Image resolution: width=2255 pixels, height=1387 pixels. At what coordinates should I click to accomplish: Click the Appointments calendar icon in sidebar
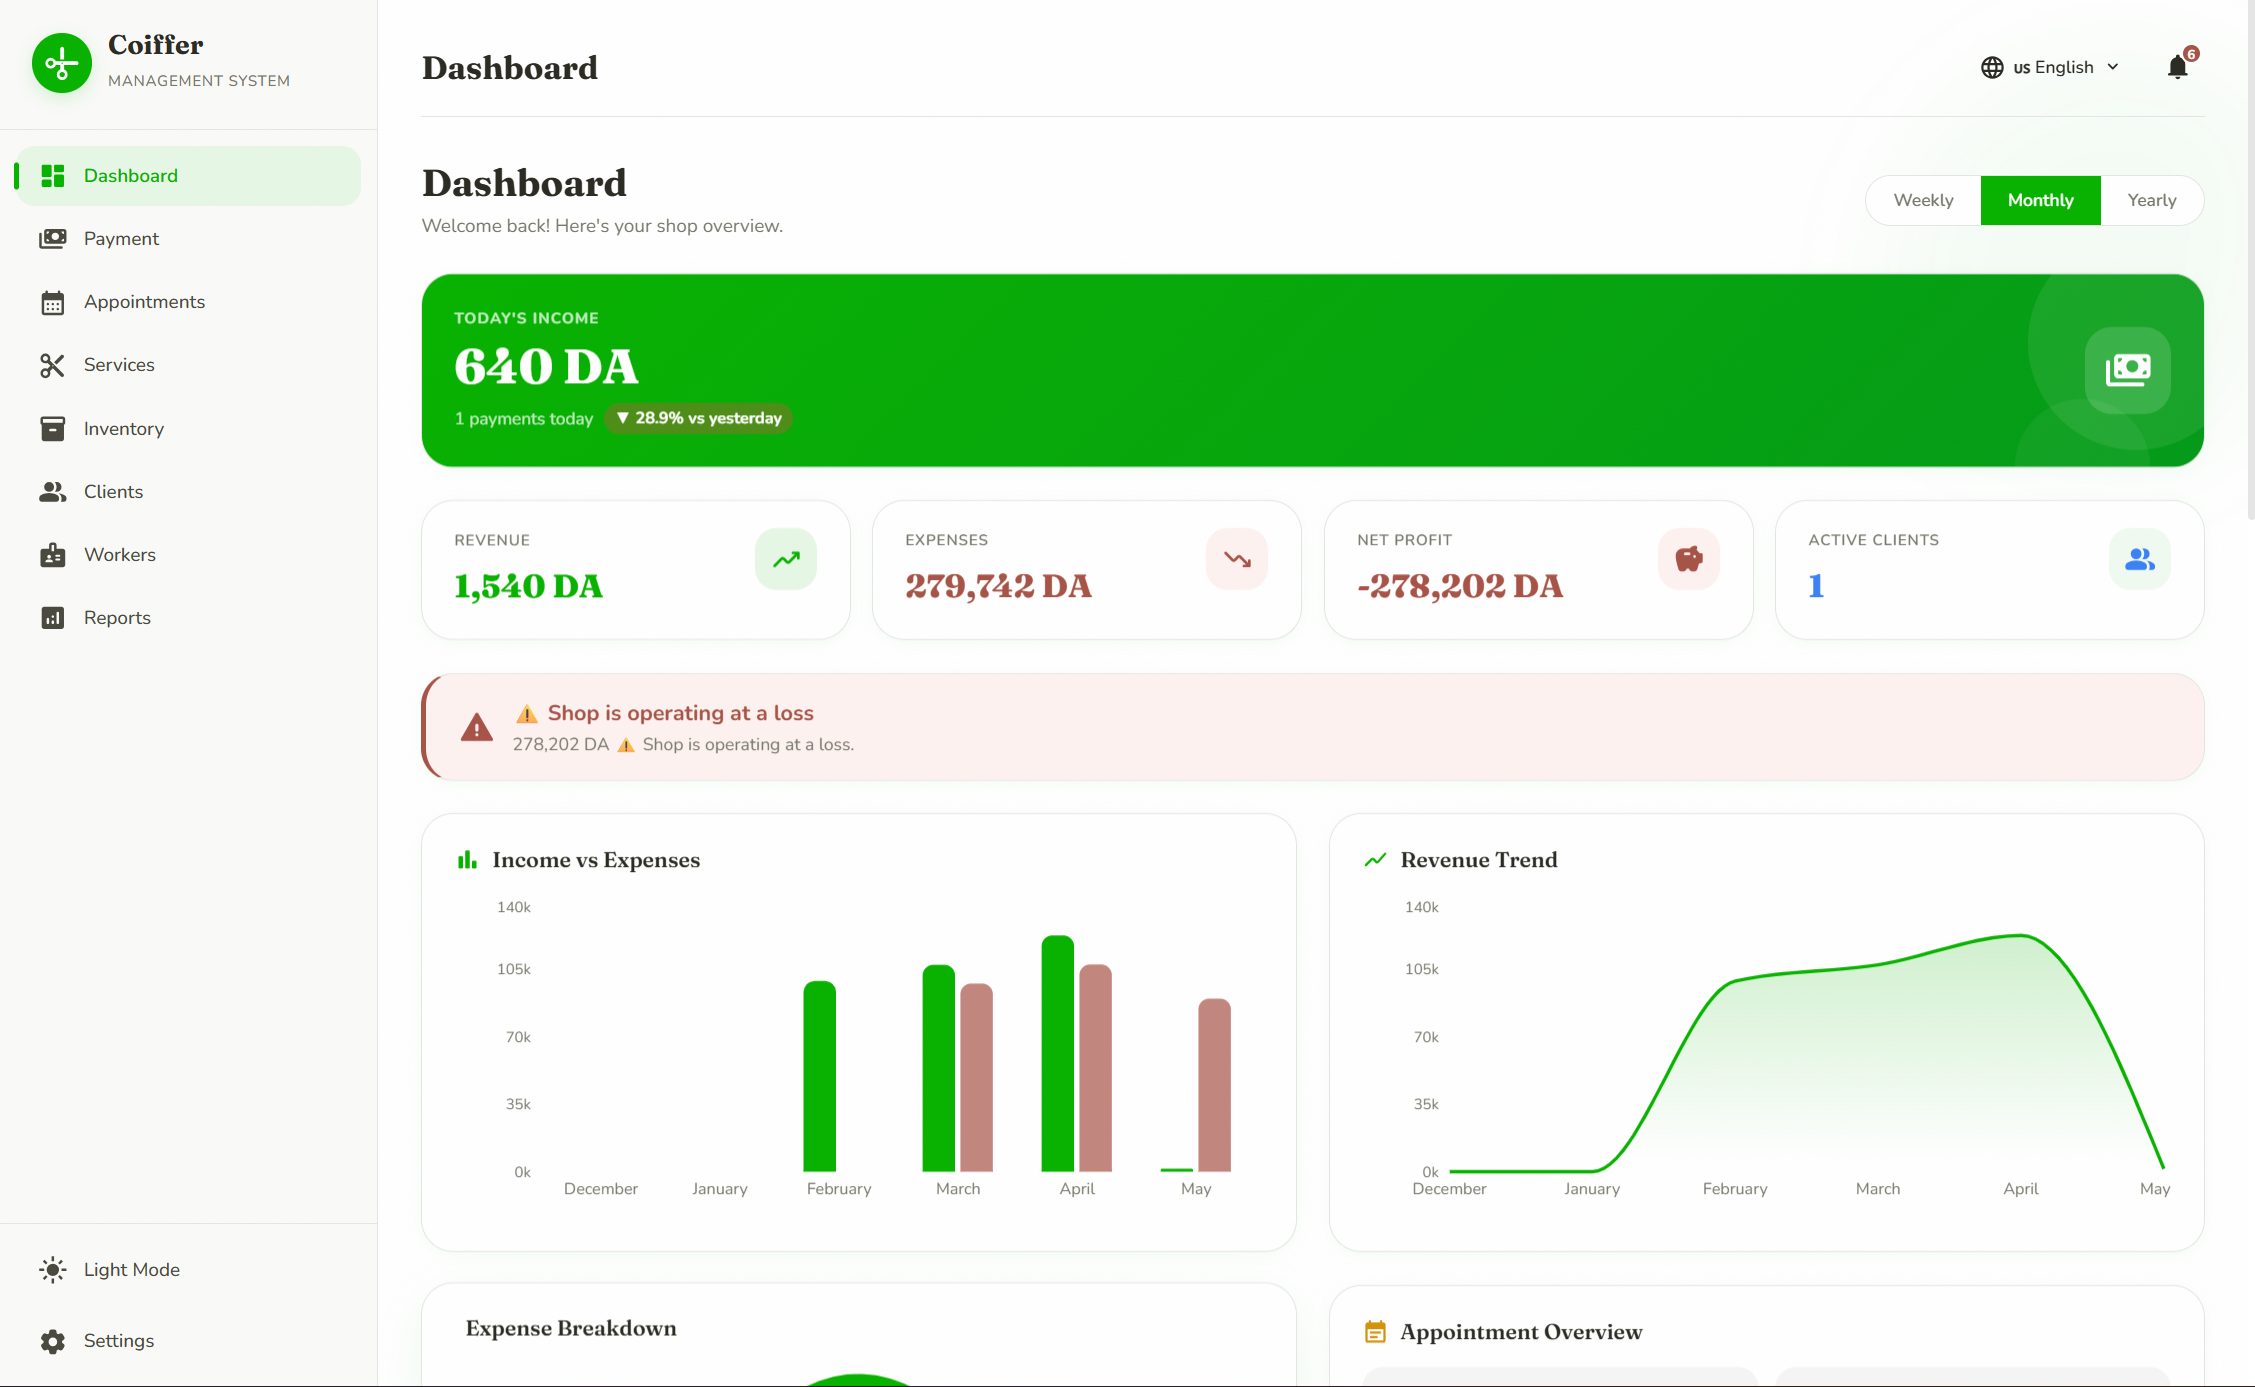53,302
